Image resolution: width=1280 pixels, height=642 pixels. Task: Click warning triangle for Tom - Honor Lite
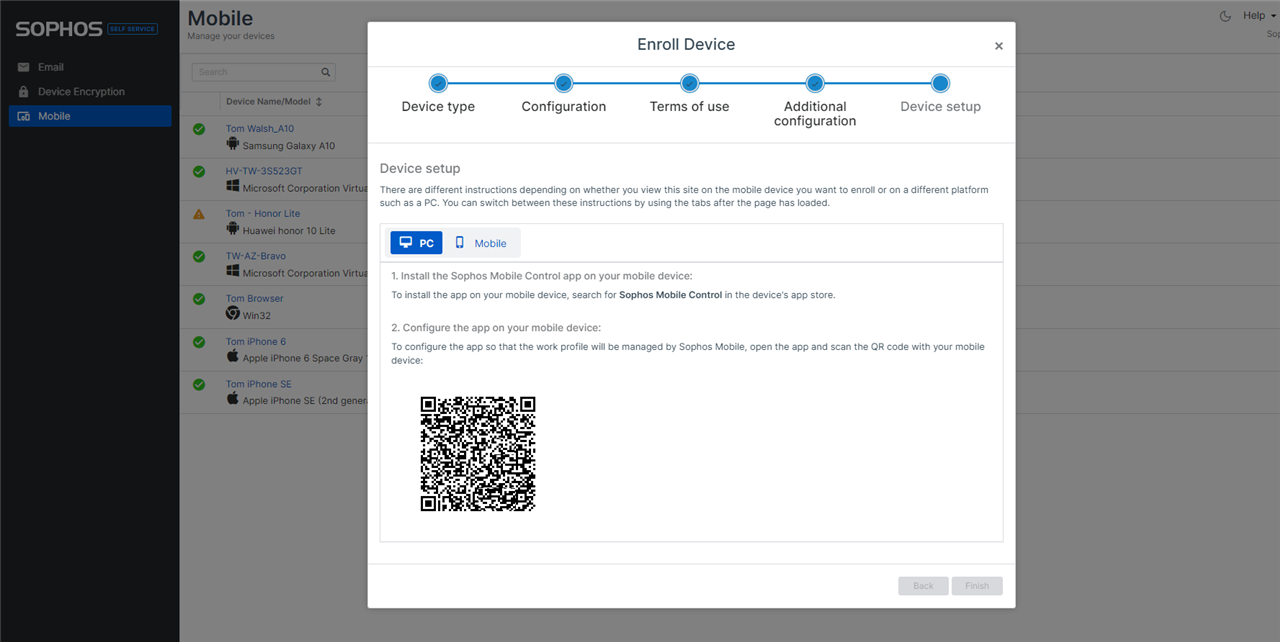(199, 214)
